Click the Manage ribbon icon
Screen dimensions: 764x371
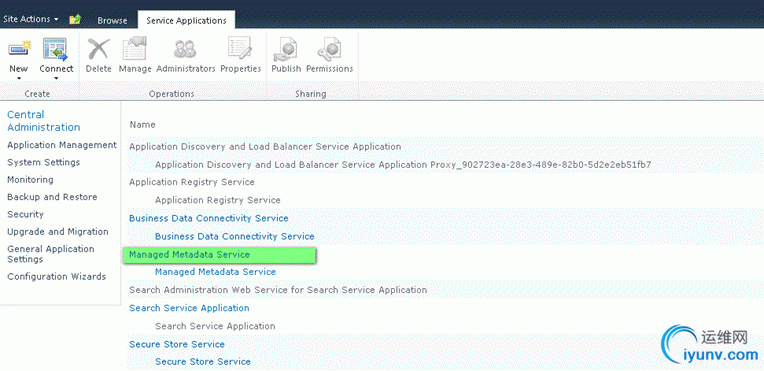[135, 49]
